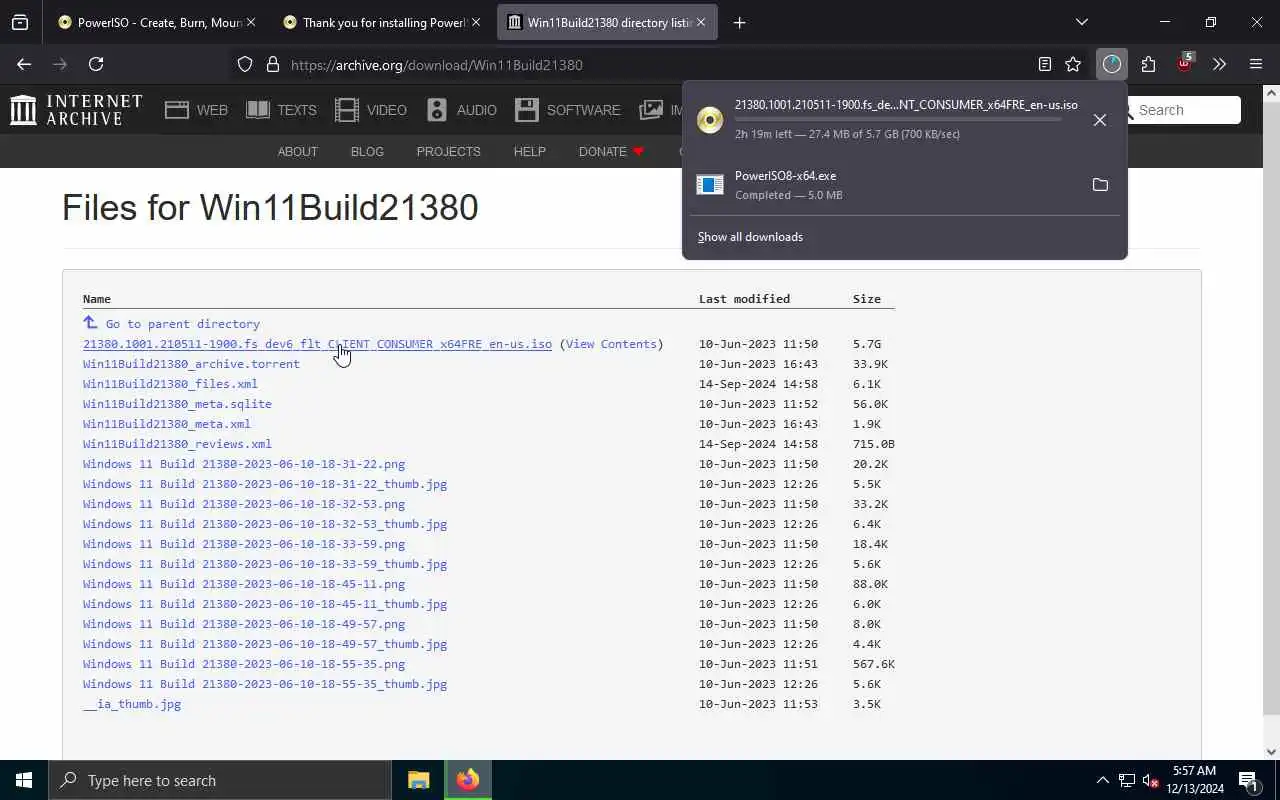The height and width of the screenshot is (800, 1280).
Task: Open Firefox View icon in tab bar
Action: pos(20,22)
